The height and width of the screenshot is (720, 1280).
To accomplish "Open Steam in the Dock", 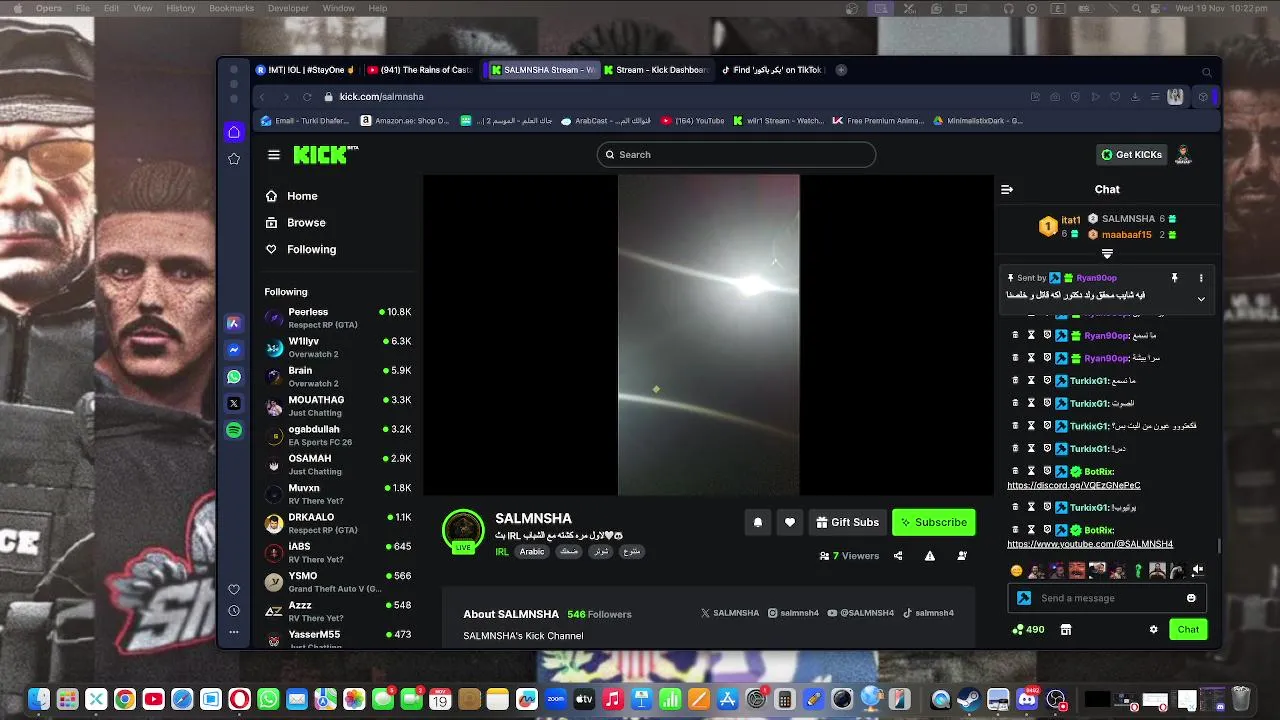I will point(968,700).
